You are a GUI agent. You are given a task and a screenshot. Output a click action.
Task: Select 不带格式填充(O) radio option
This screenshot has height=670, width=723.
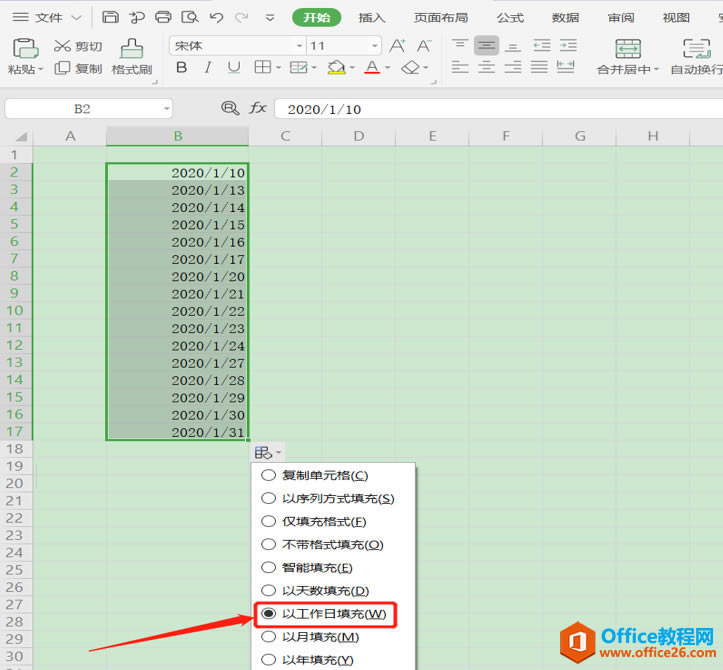[x=268, y=545]
